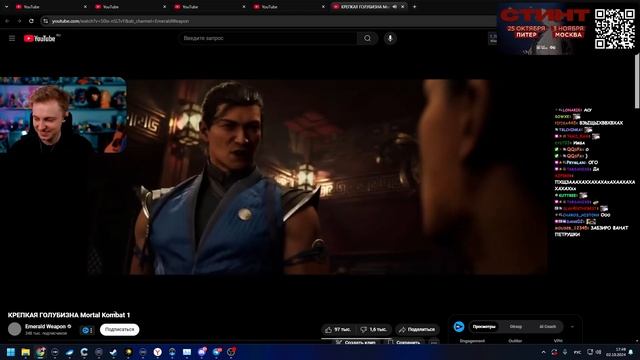Open the Windows Start menu

tap(11, 352)
